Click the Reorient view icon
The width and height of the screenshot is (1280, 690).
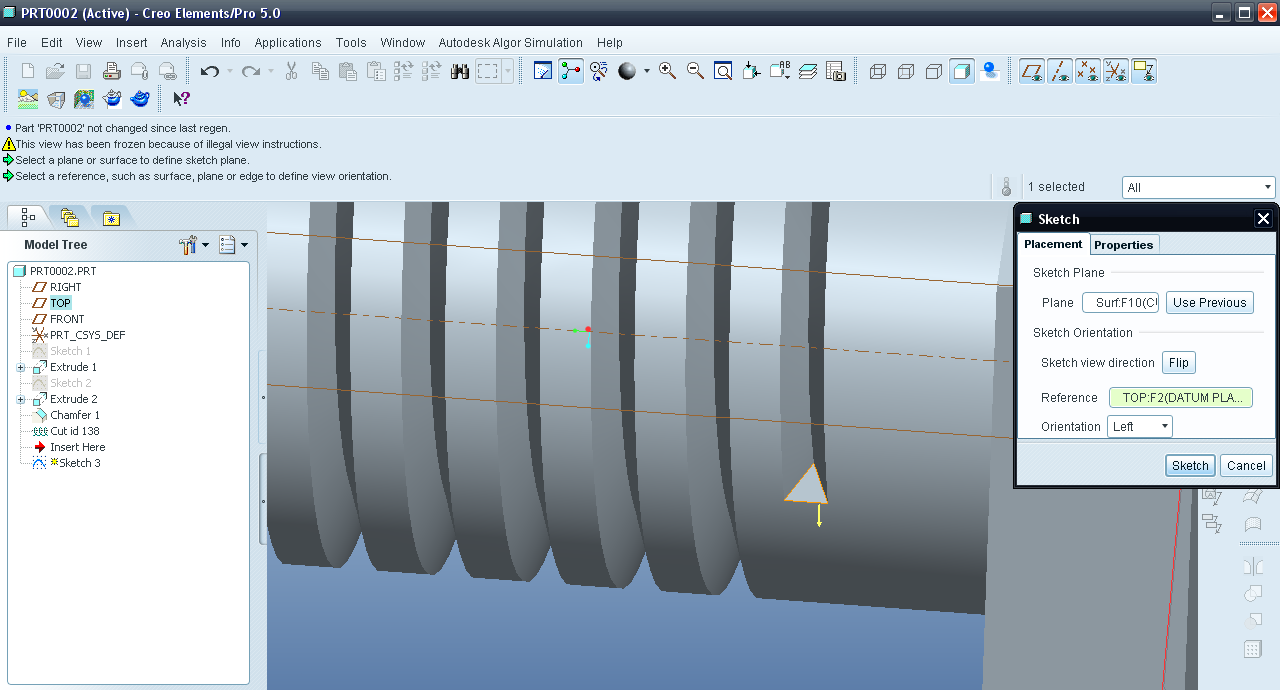pyautogui.click(x=751, y=71)
